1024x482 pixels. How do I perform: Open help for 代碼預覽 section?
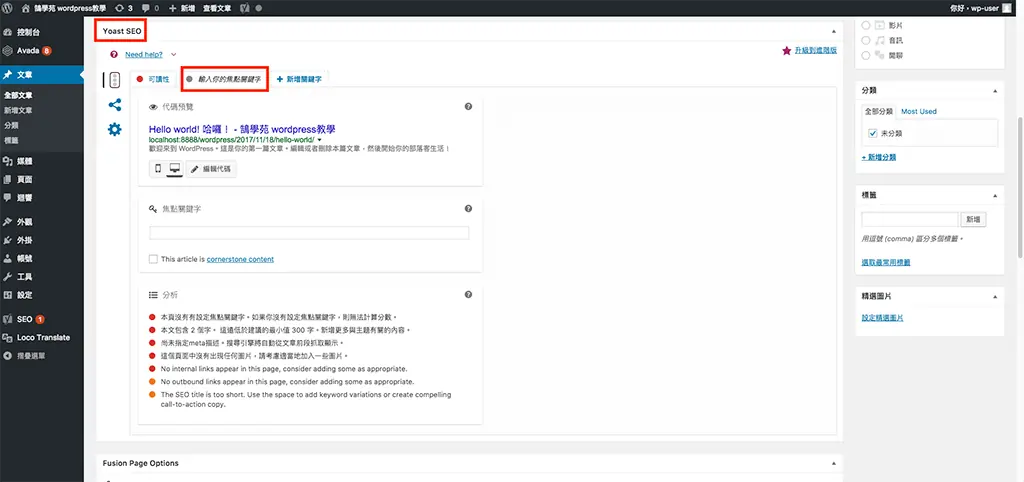(468, 106)
